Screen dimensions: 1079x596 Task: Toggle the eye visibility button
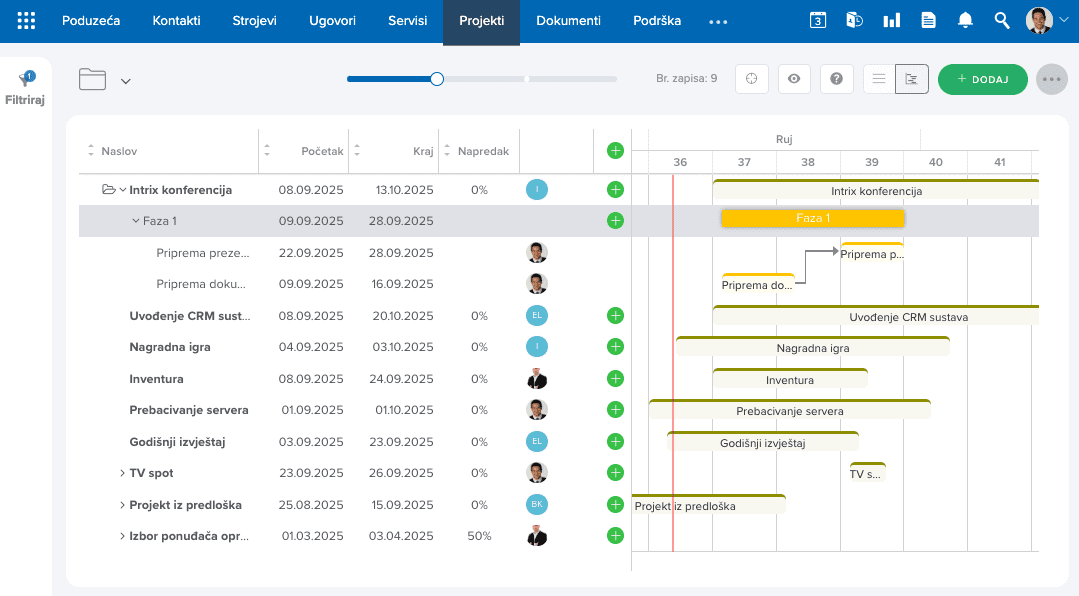[794, 79]
